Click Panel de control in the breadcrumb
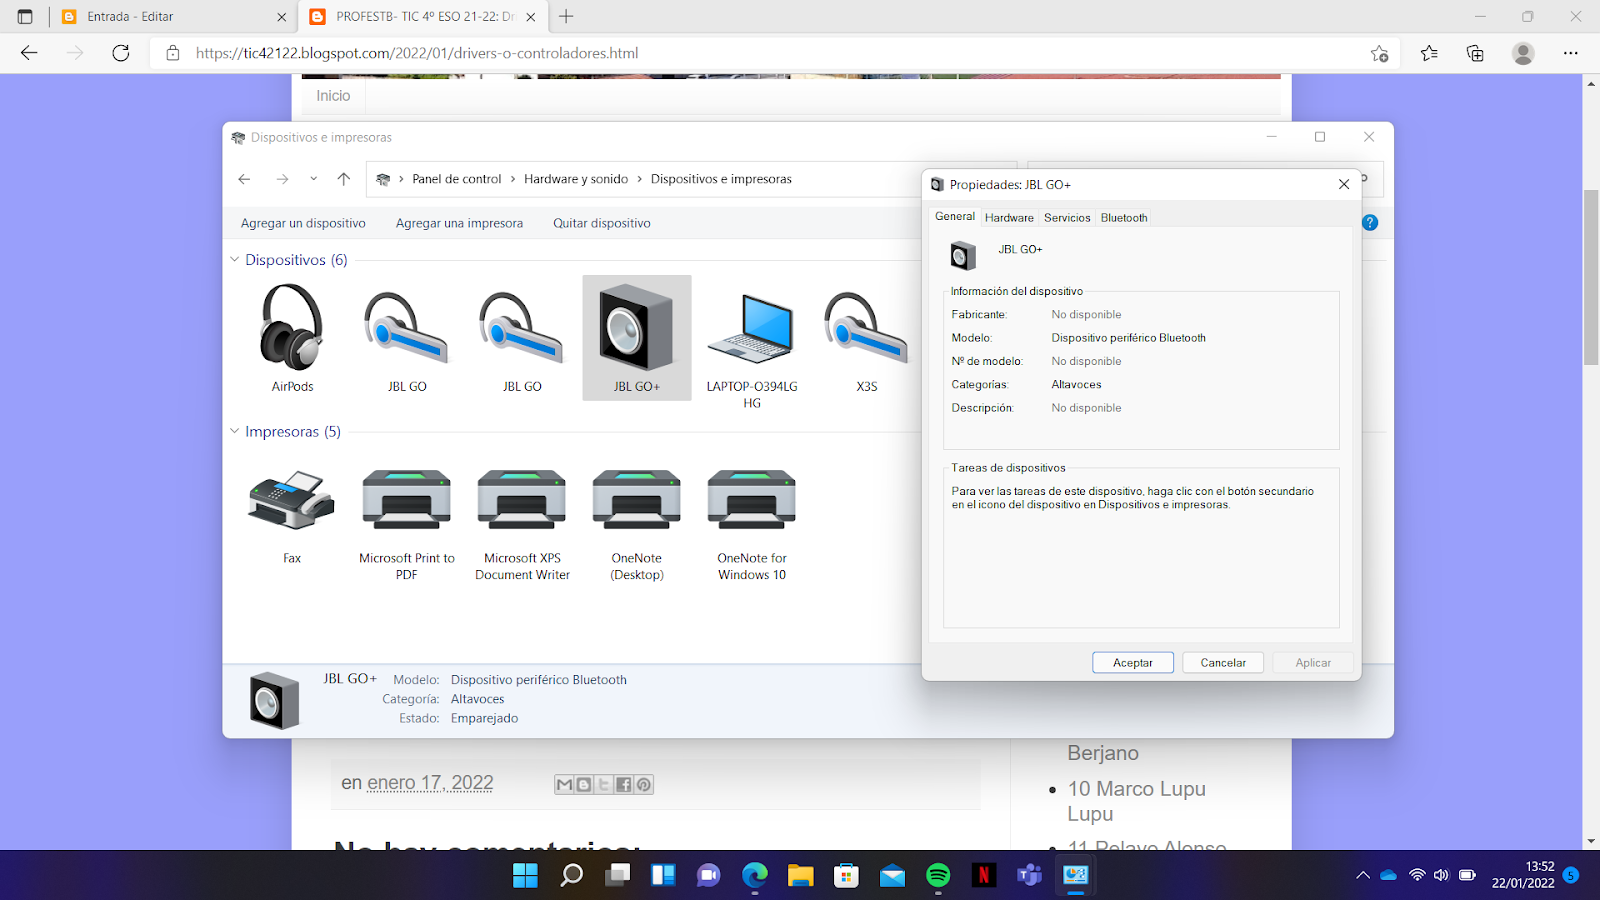 tap(457, 179)
